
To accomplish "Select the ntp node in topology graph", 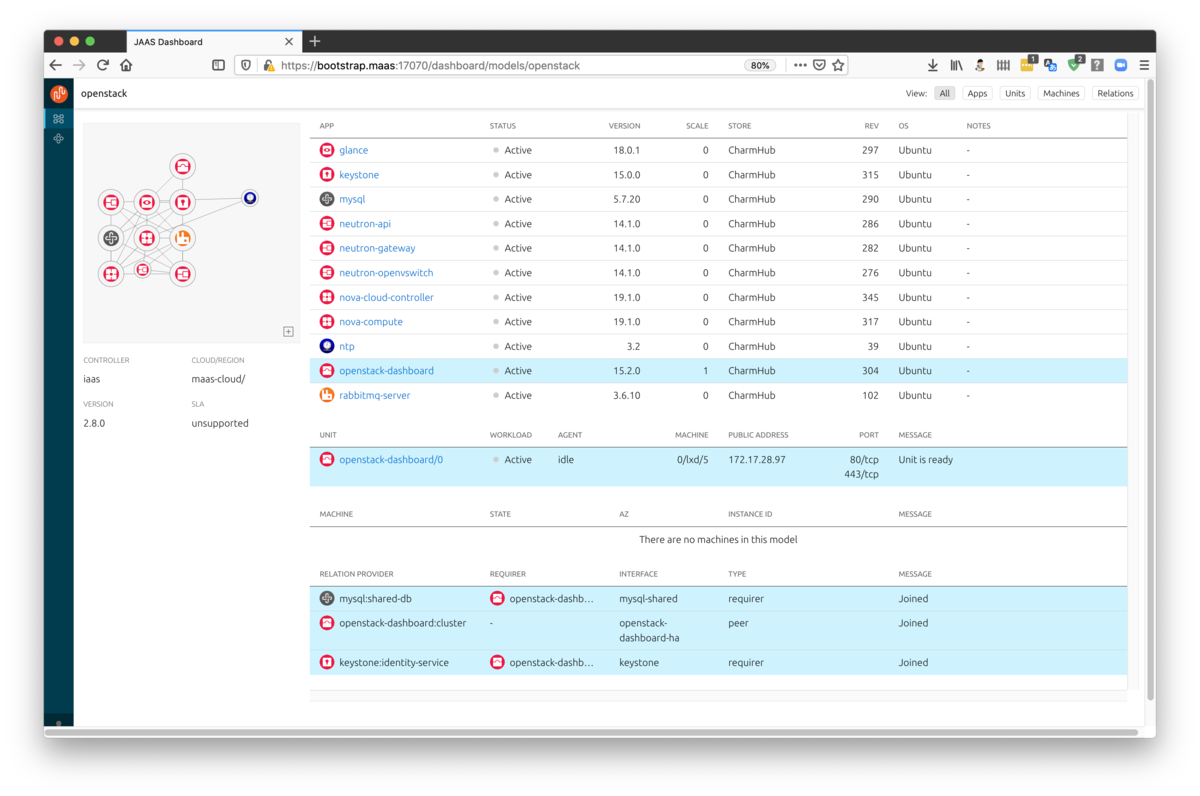I will click(250, 198).
